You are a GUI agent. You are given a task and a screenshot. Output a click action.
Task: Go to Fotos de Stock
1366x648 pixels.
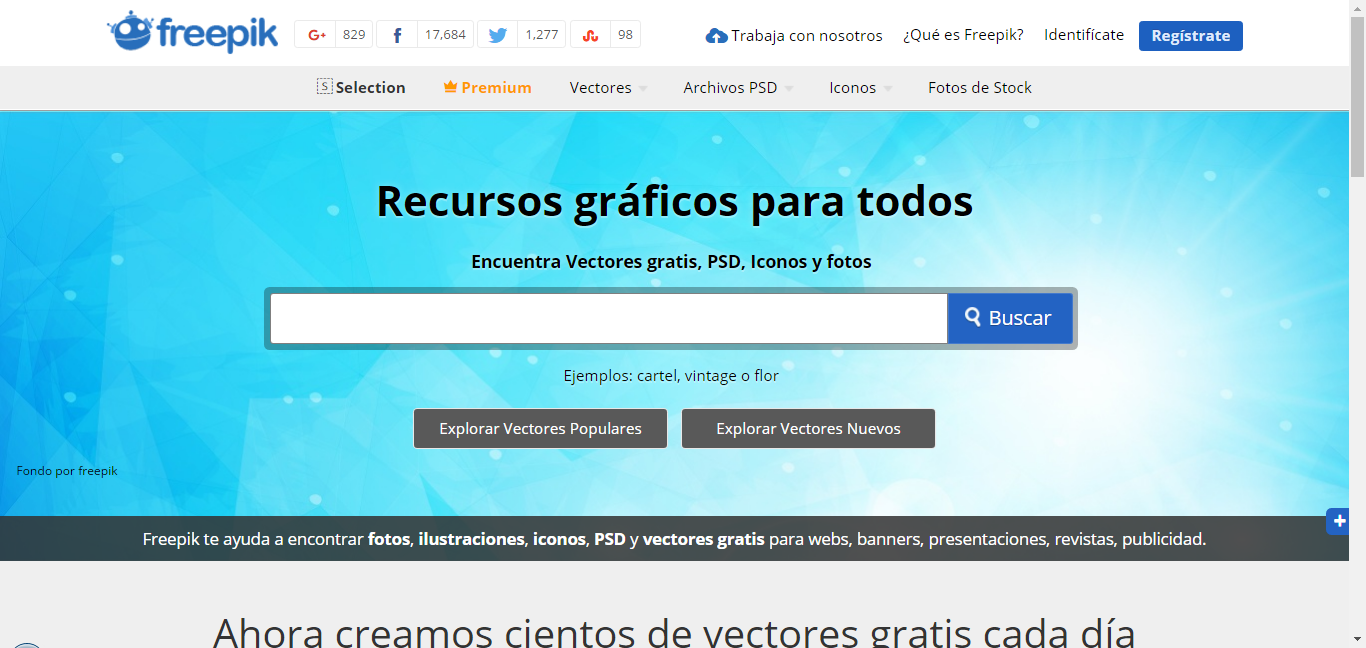tap(979, 88)
